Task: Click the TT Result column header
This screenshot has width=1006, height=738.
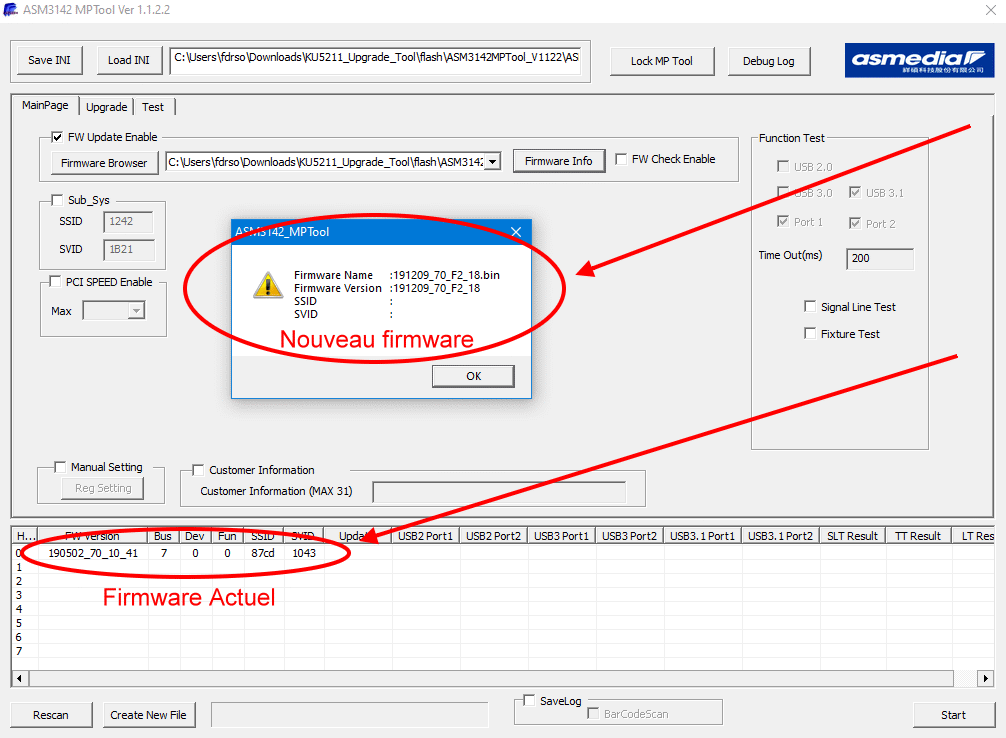Action: click(917, 536)
